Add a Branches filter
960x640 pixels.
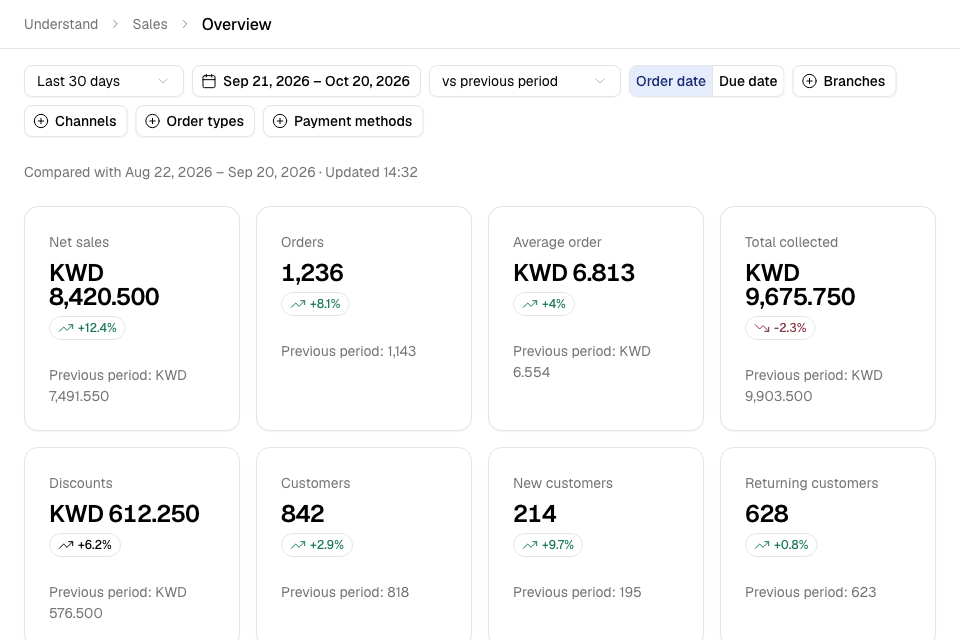844,81
